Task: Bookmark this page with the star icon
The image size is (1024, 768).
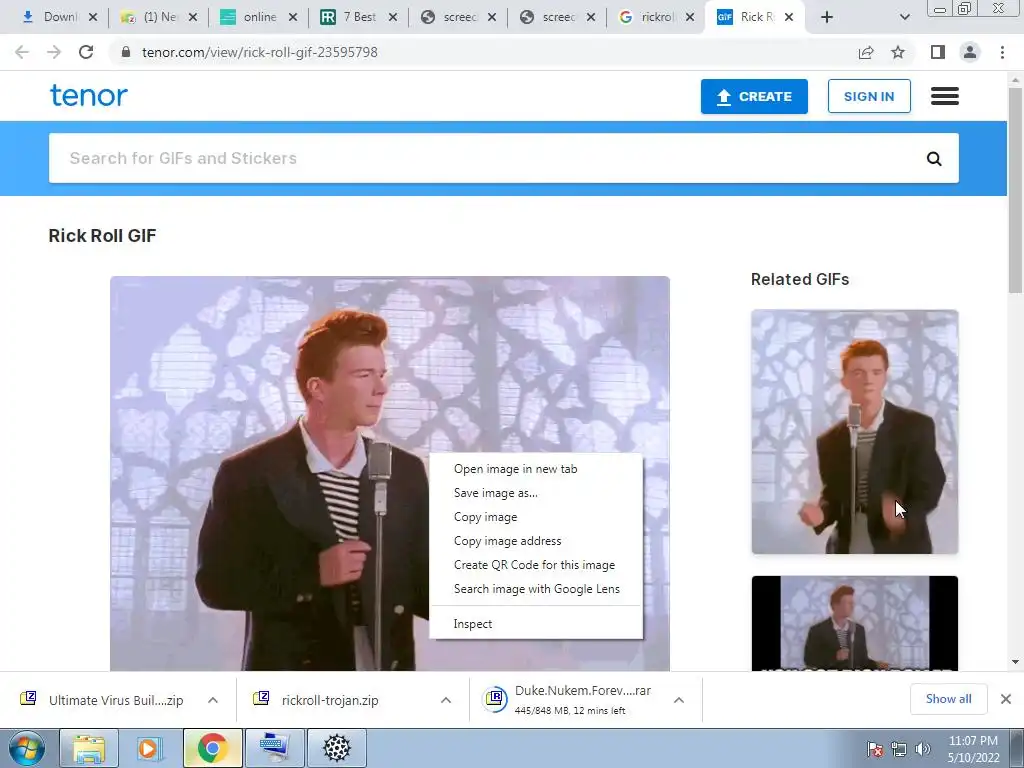Action: tap(898, 52)
